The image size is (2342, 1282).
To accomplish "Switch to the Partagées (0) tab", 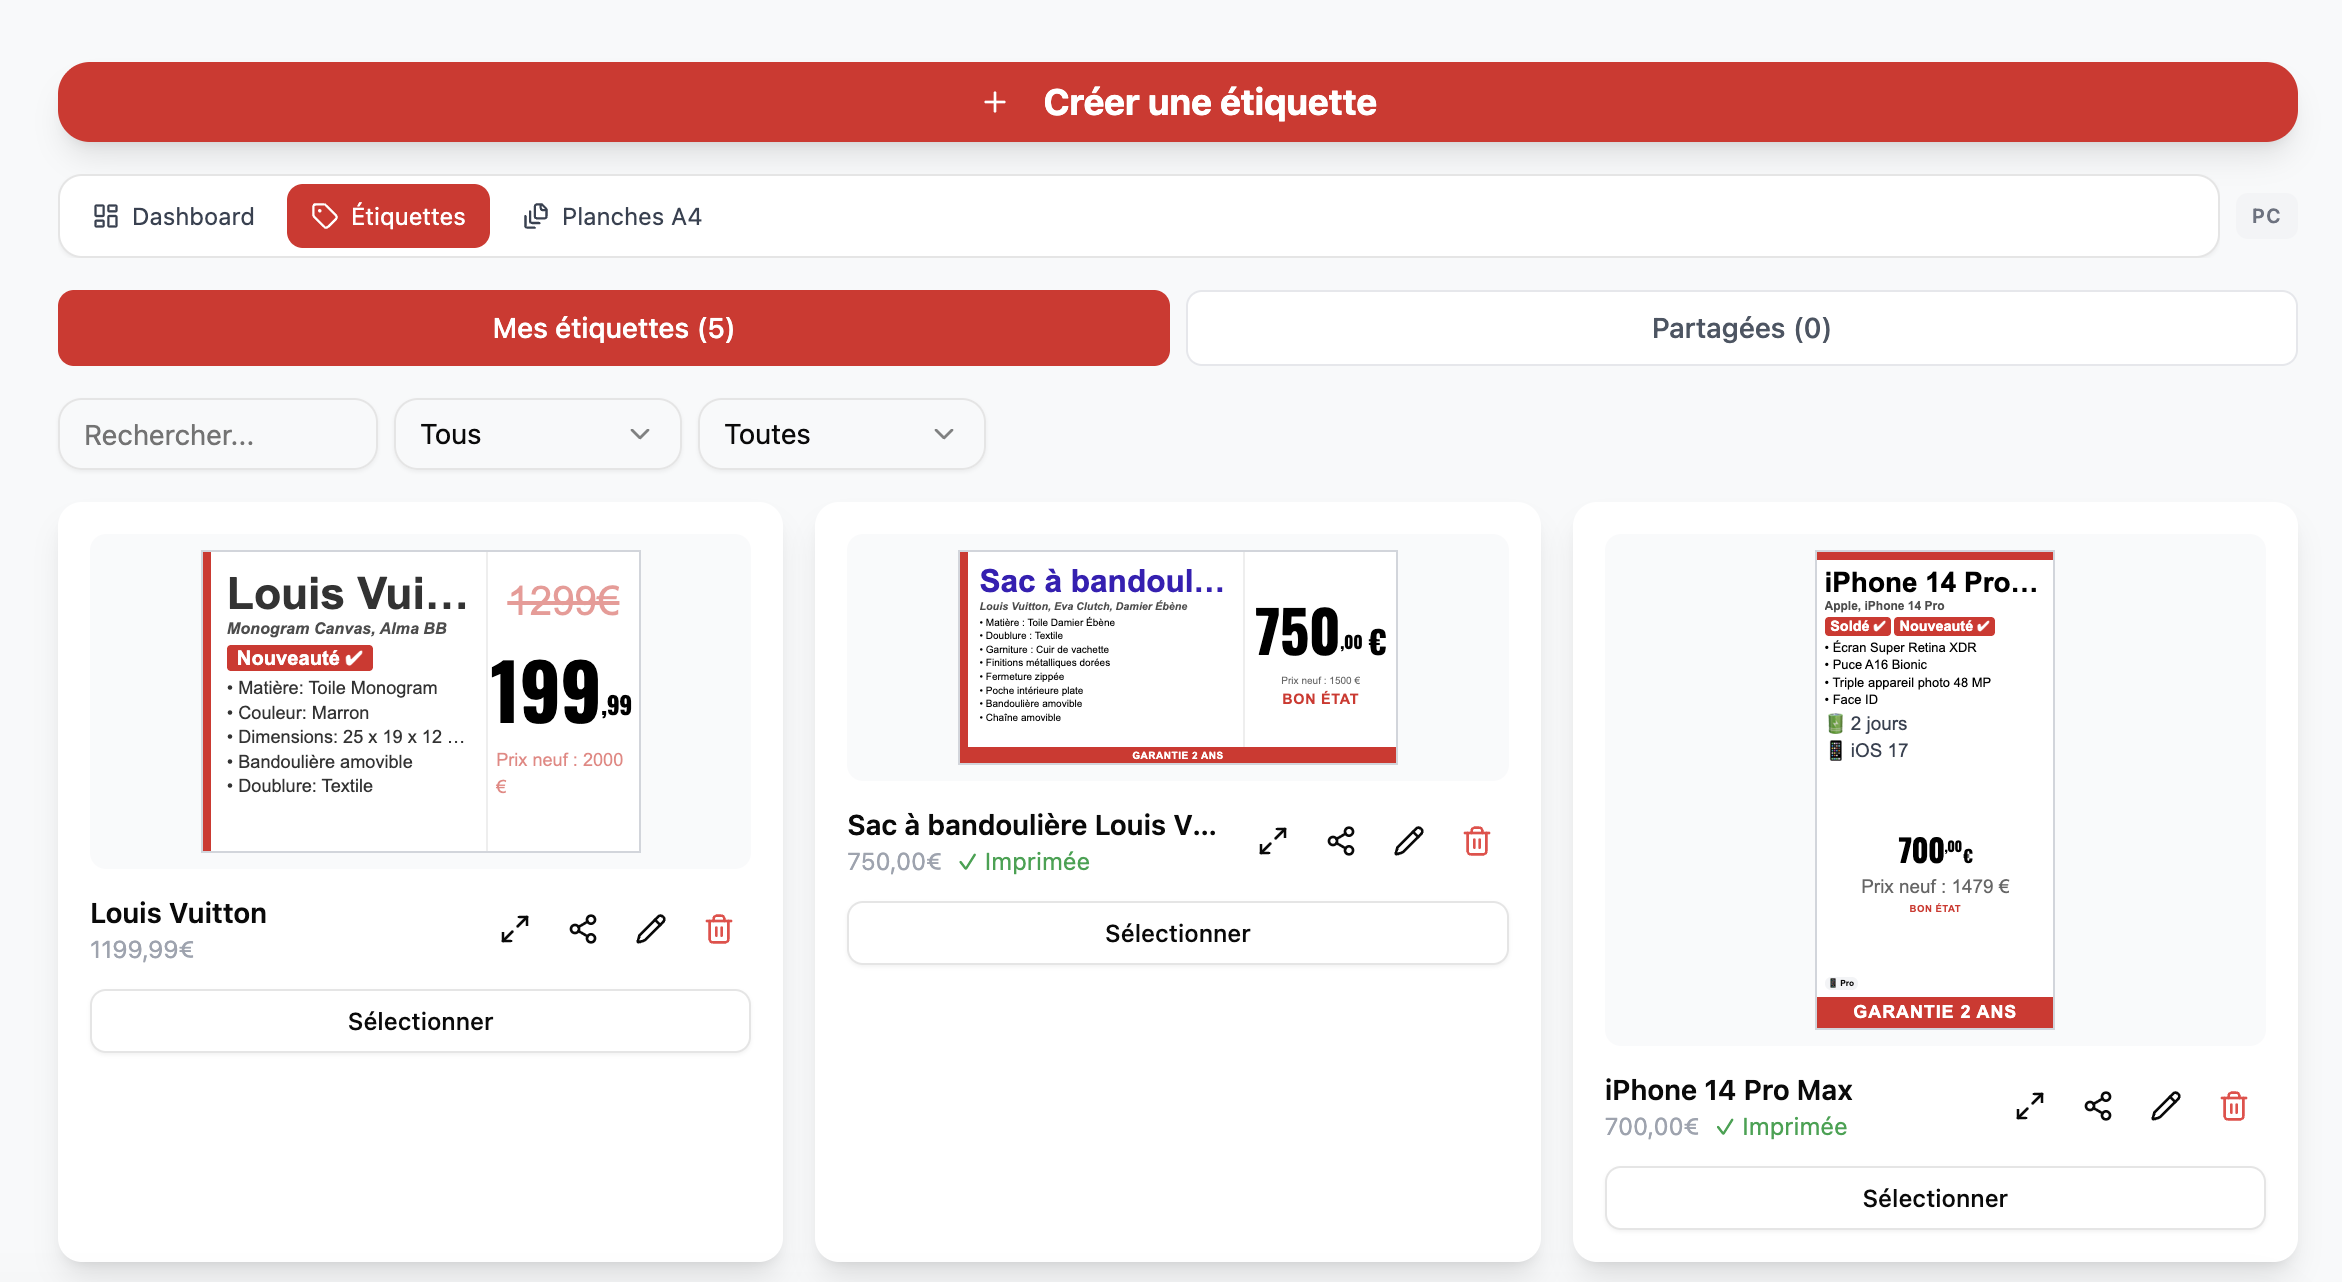I will pyautogui.click(x=1741, y=328).
